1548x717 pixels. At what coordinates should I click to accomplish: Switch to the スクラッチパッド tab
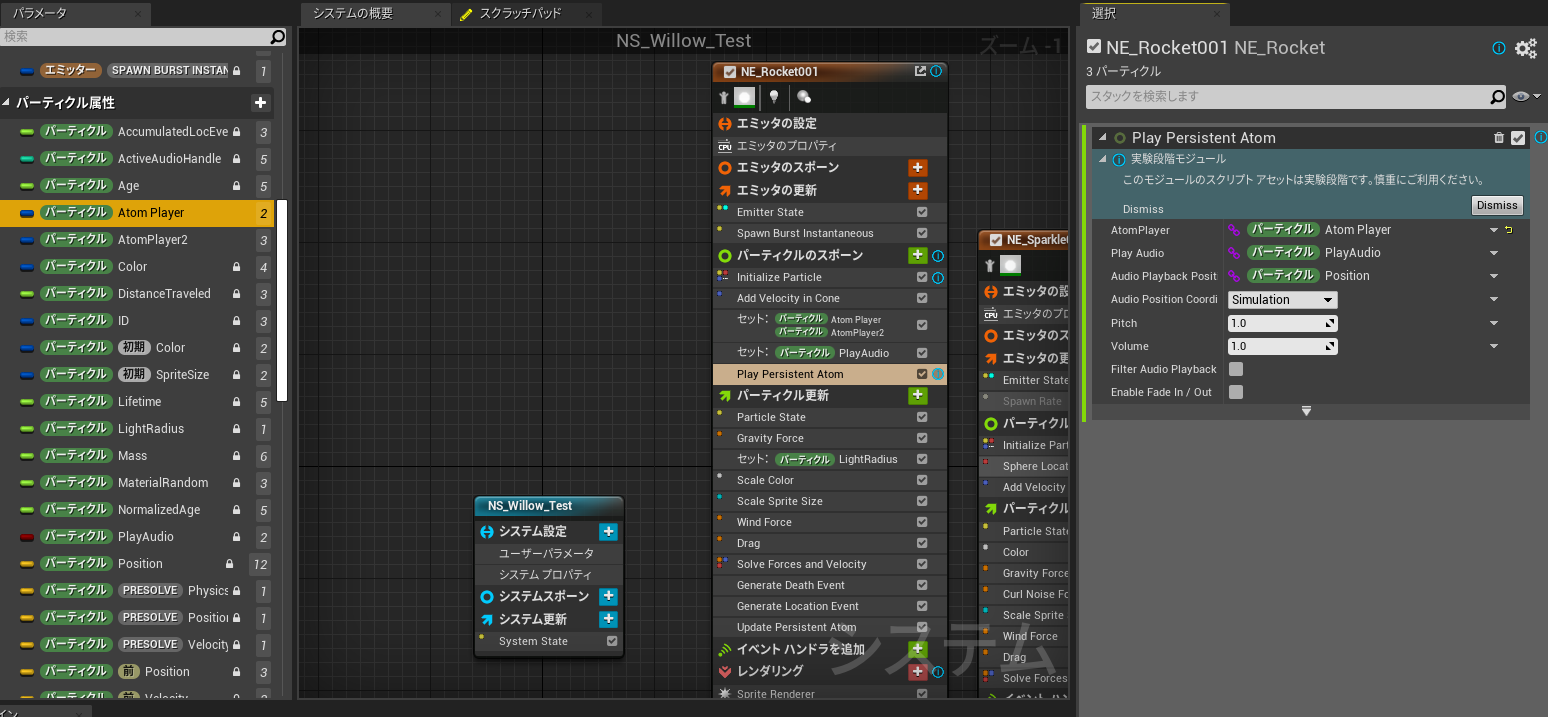[x=520, y=14]
